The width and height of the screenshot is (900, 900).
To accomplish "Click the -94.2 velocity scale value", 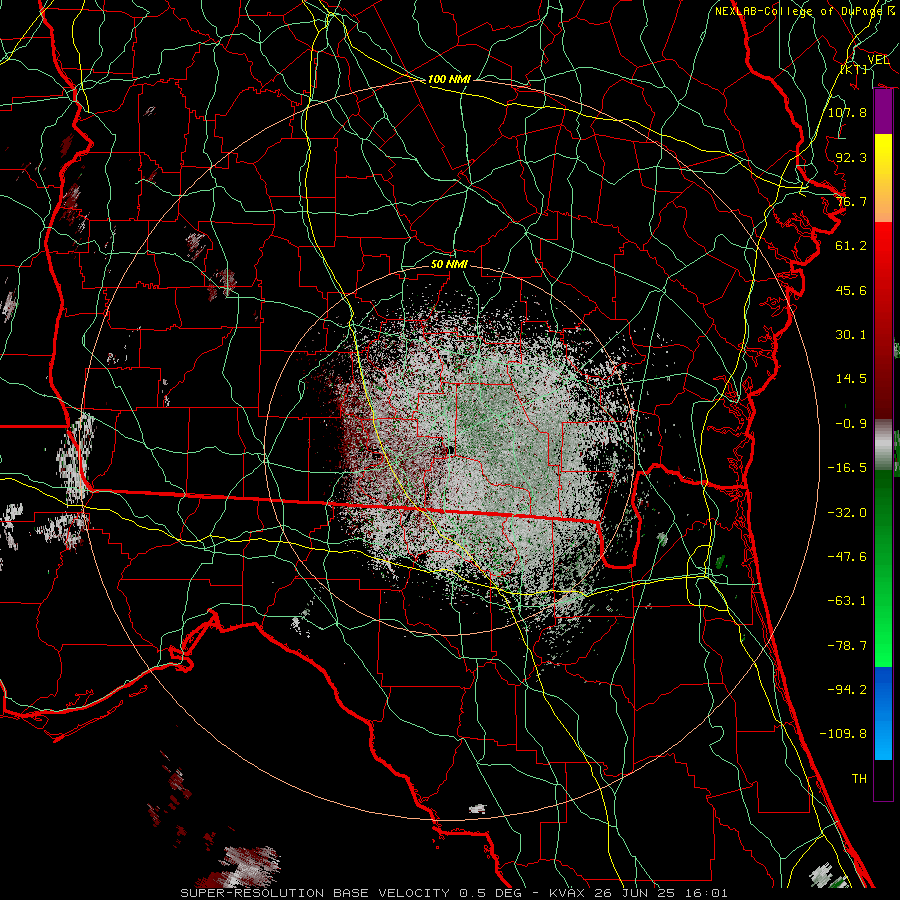I will coord(847,690).
